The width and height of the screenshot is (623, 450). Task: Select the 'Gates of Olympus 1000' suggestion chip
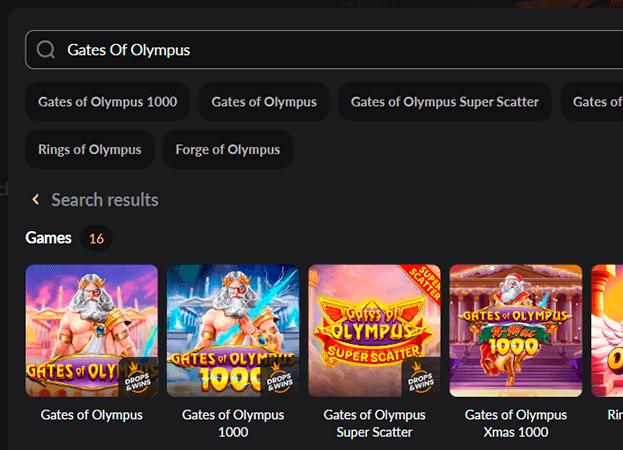point(108,102)
